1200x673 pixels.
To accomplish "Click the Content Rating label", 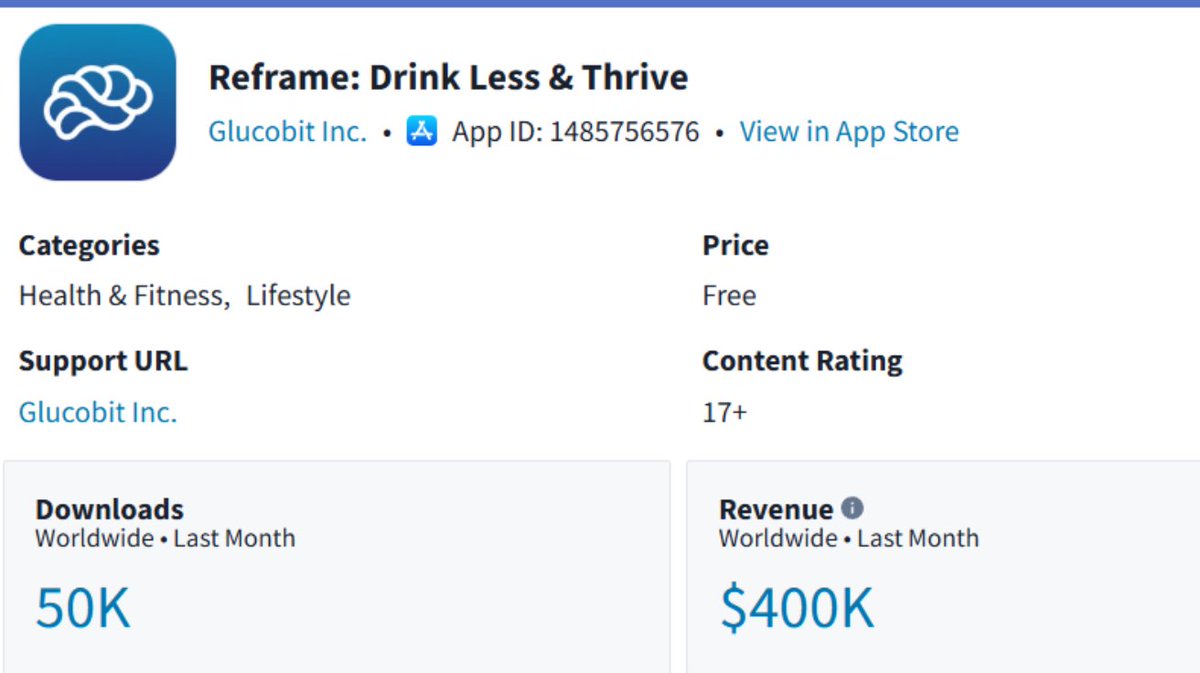I will pyautogui.click(x=802, y=361).
